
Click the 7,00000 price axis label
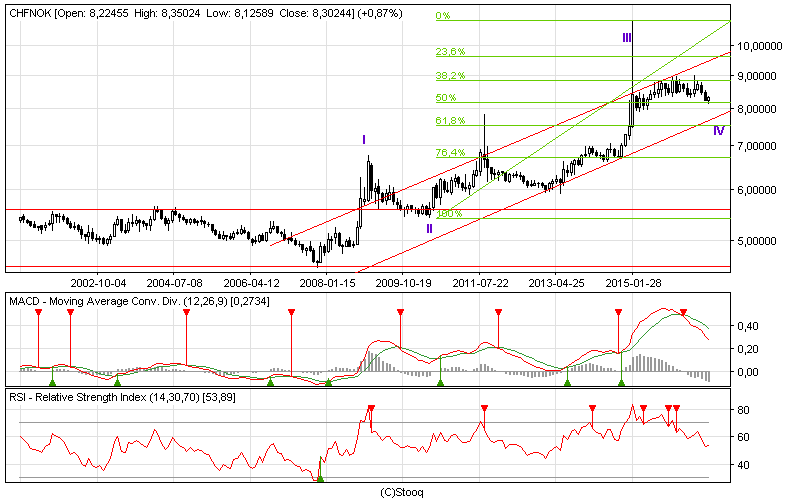pyautogui.click(x=757, y=146)
